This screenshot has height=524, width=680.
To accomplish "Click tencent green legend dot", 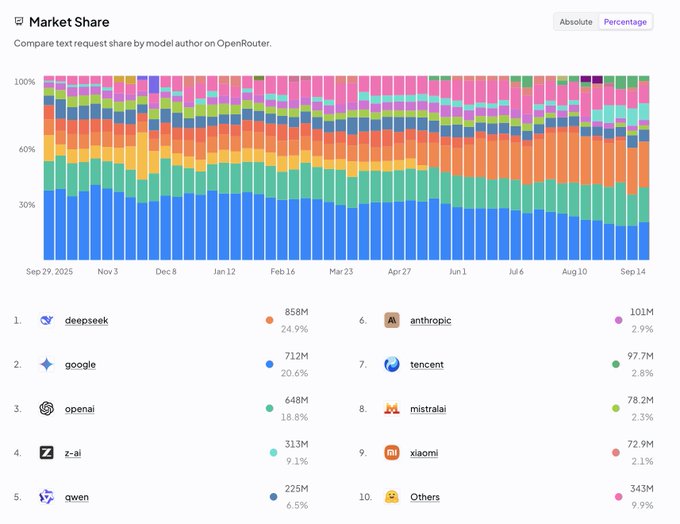I will (615, 364).
